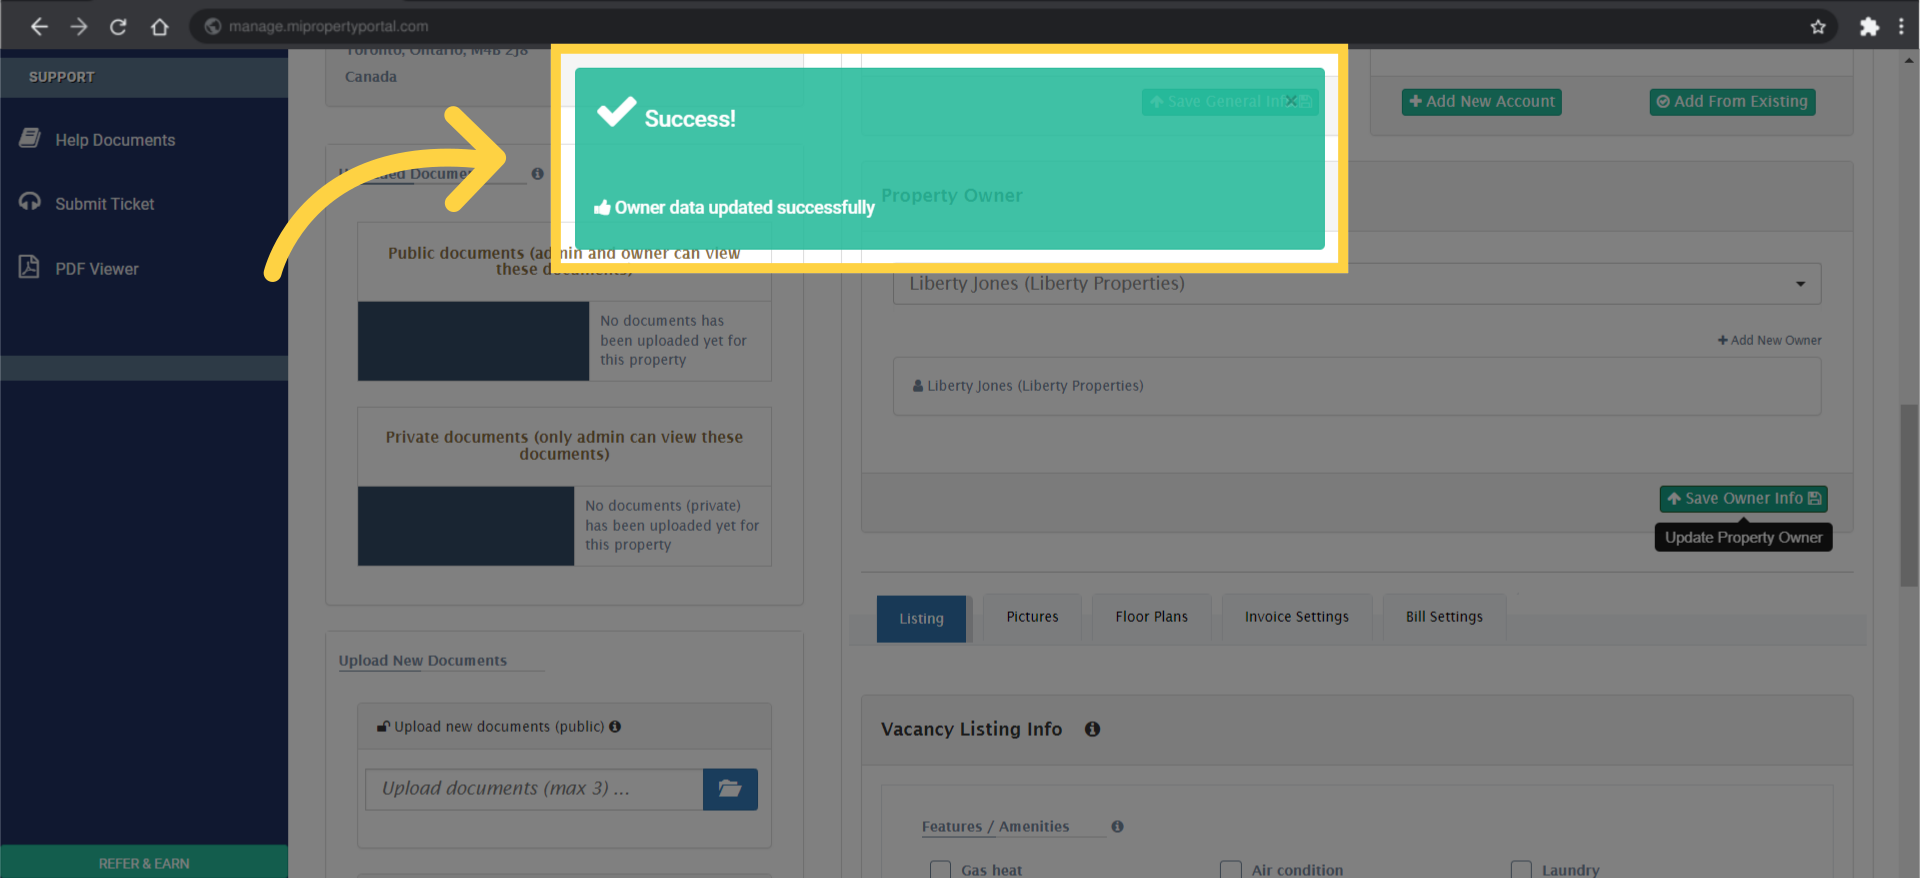This screenshot has height=878, width=1920.
Task: Check the Gas heat checkbox
Action: [x=940, y=870]
